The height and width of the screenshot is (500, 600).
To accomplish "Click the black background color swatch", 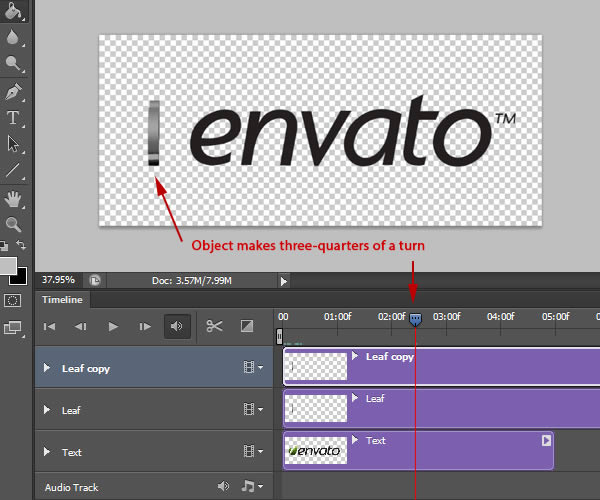I will click(21, 279).
